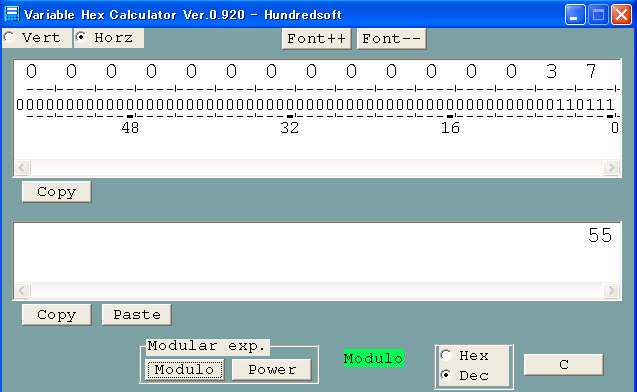Select the Horz layout radio button
Viewport: 637px width, 392px height.
(x=108, y=38)
